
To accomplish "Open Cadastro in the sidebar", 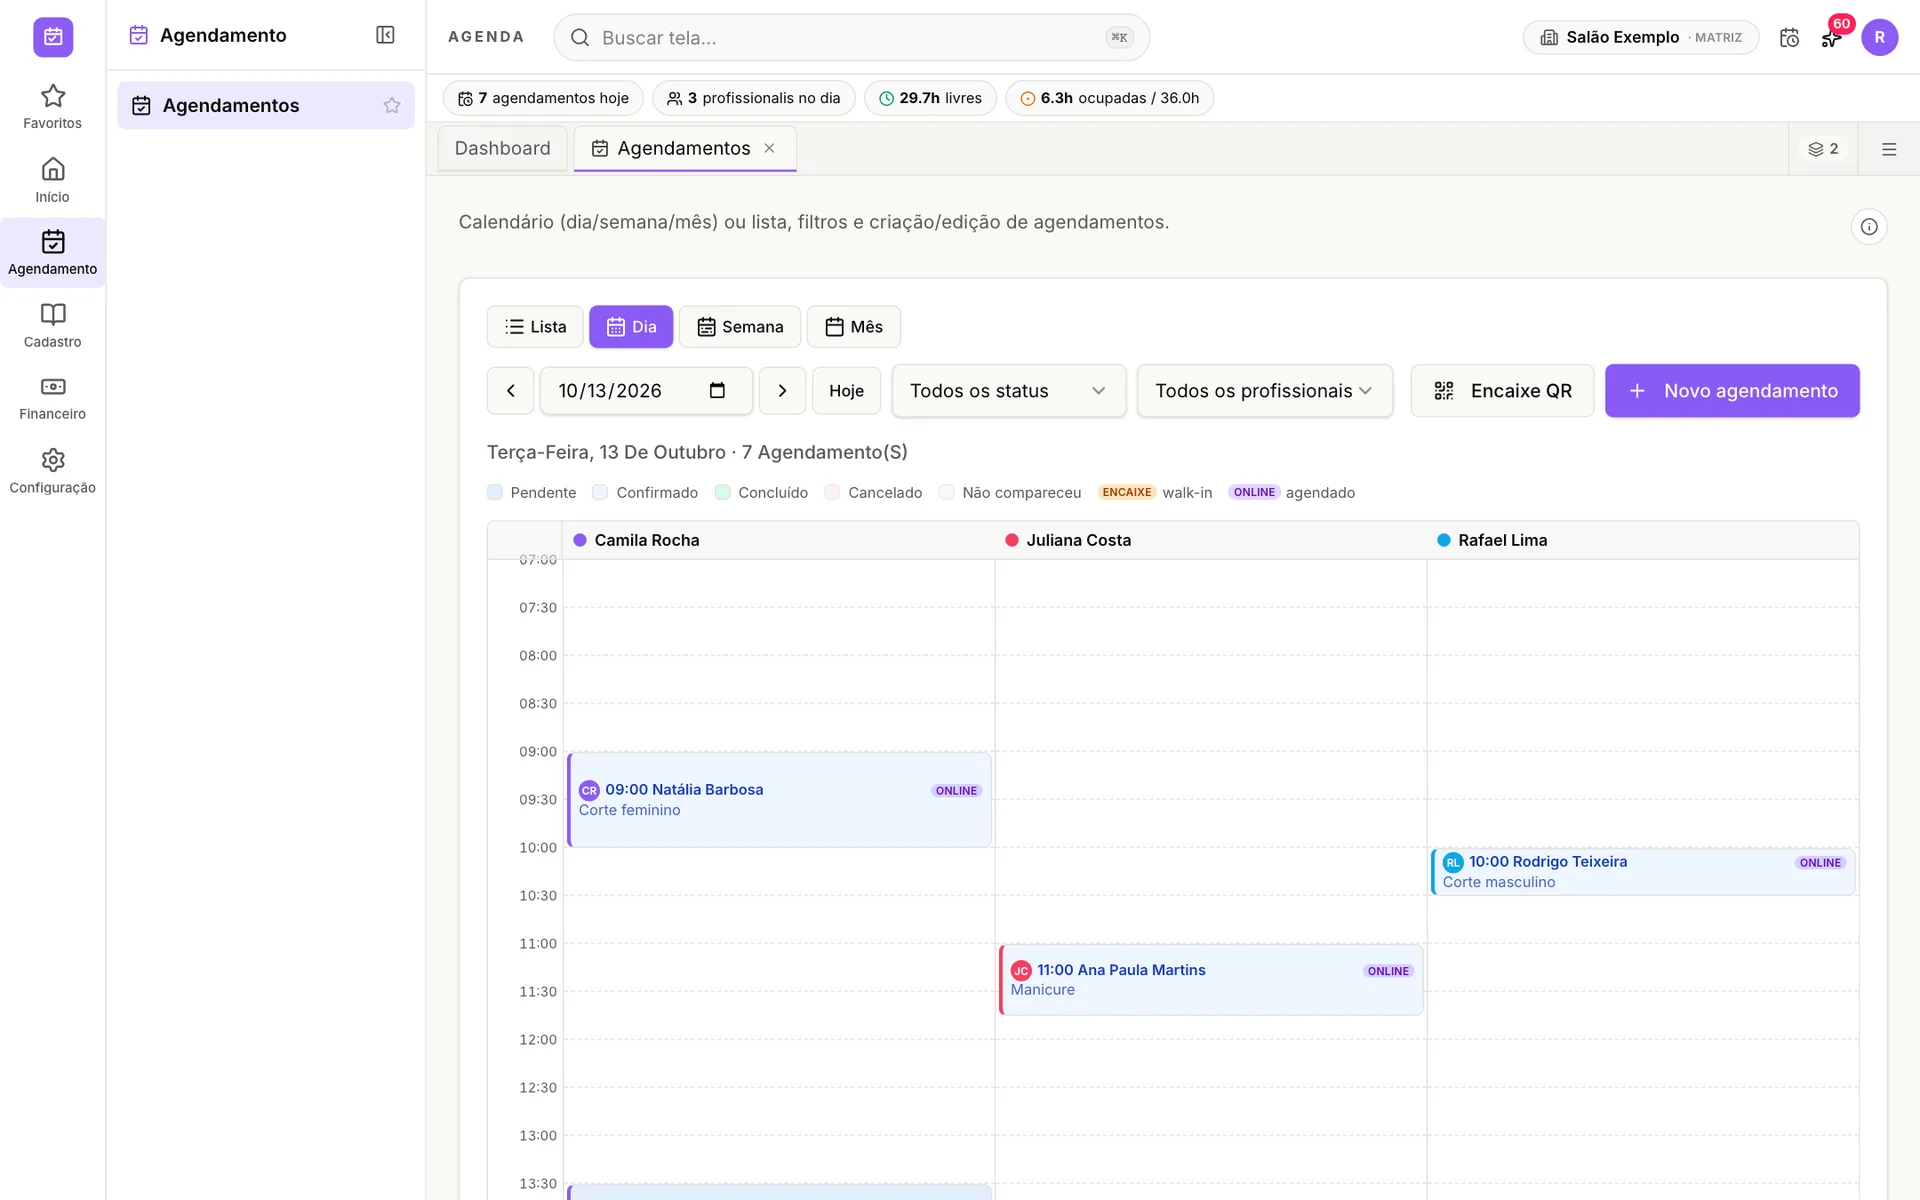I will pyautogui.click(x=53, y=326).
